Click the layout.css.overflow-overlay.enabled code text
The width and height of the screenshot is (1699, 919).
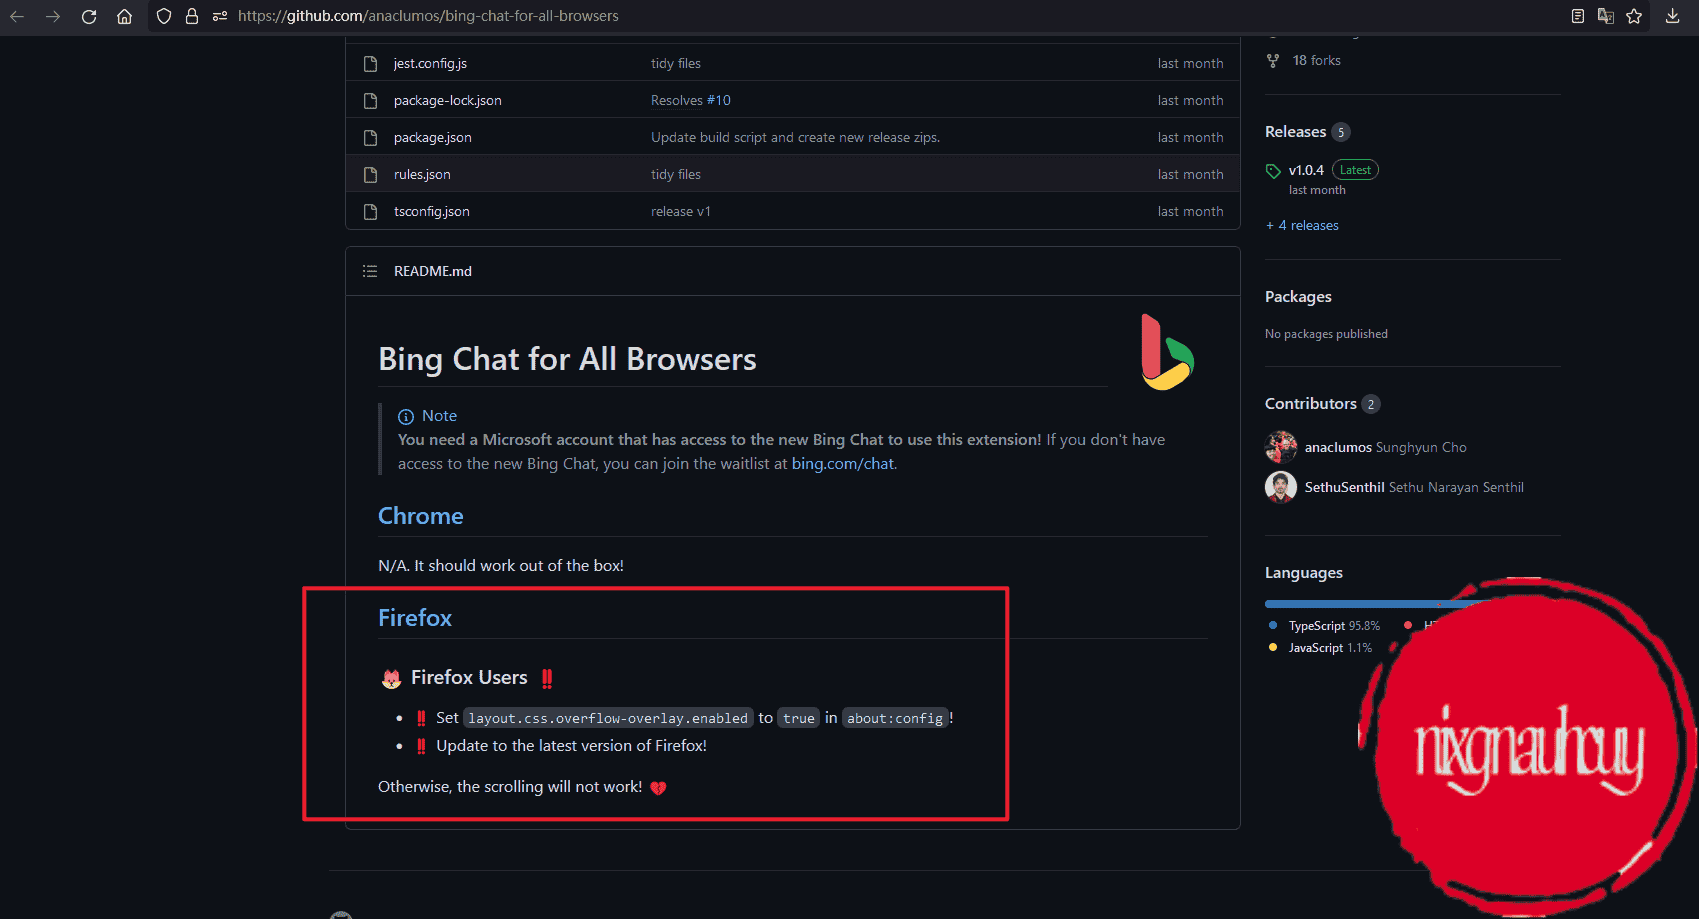point(608,718)
